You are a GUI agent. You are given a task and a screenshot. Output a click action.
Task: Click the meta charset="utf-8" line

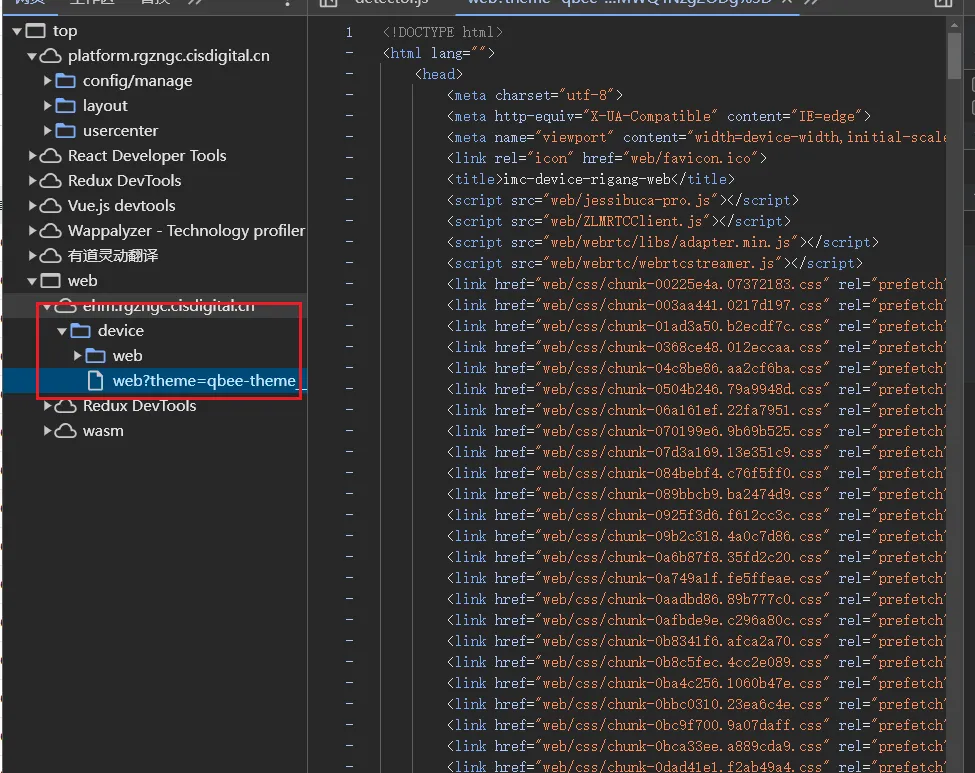pos(534,95)
